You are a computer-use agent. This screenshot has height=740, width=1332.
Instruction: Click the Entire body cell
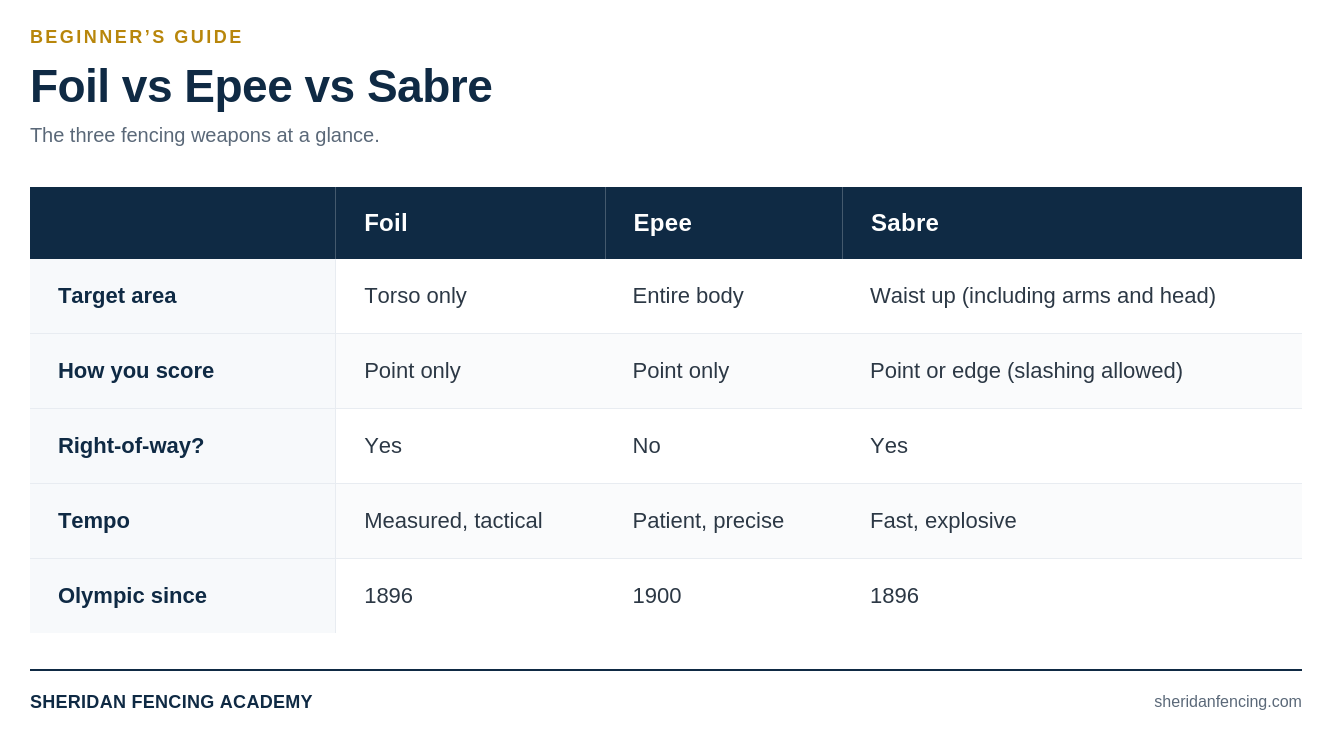[688, 296]
